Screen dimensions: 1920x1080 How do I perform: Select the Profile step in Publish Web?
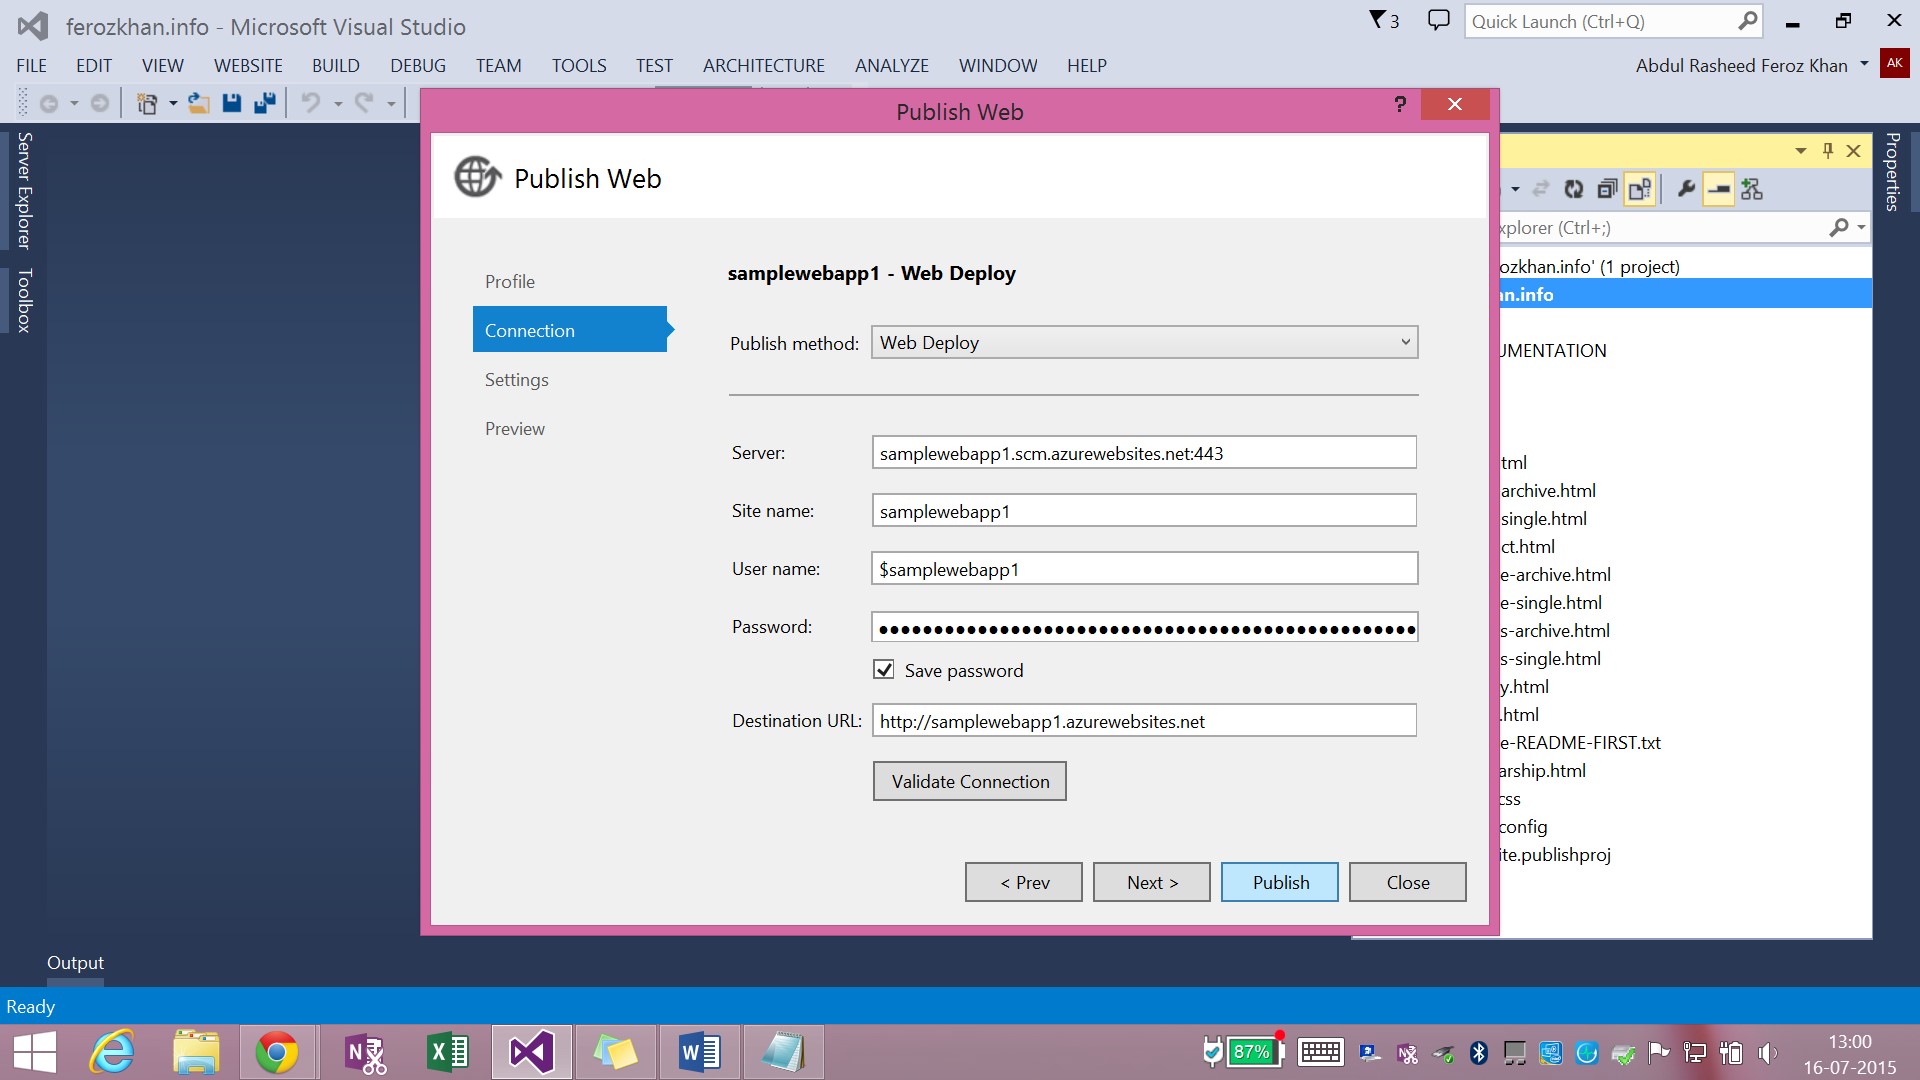(510, 281)
